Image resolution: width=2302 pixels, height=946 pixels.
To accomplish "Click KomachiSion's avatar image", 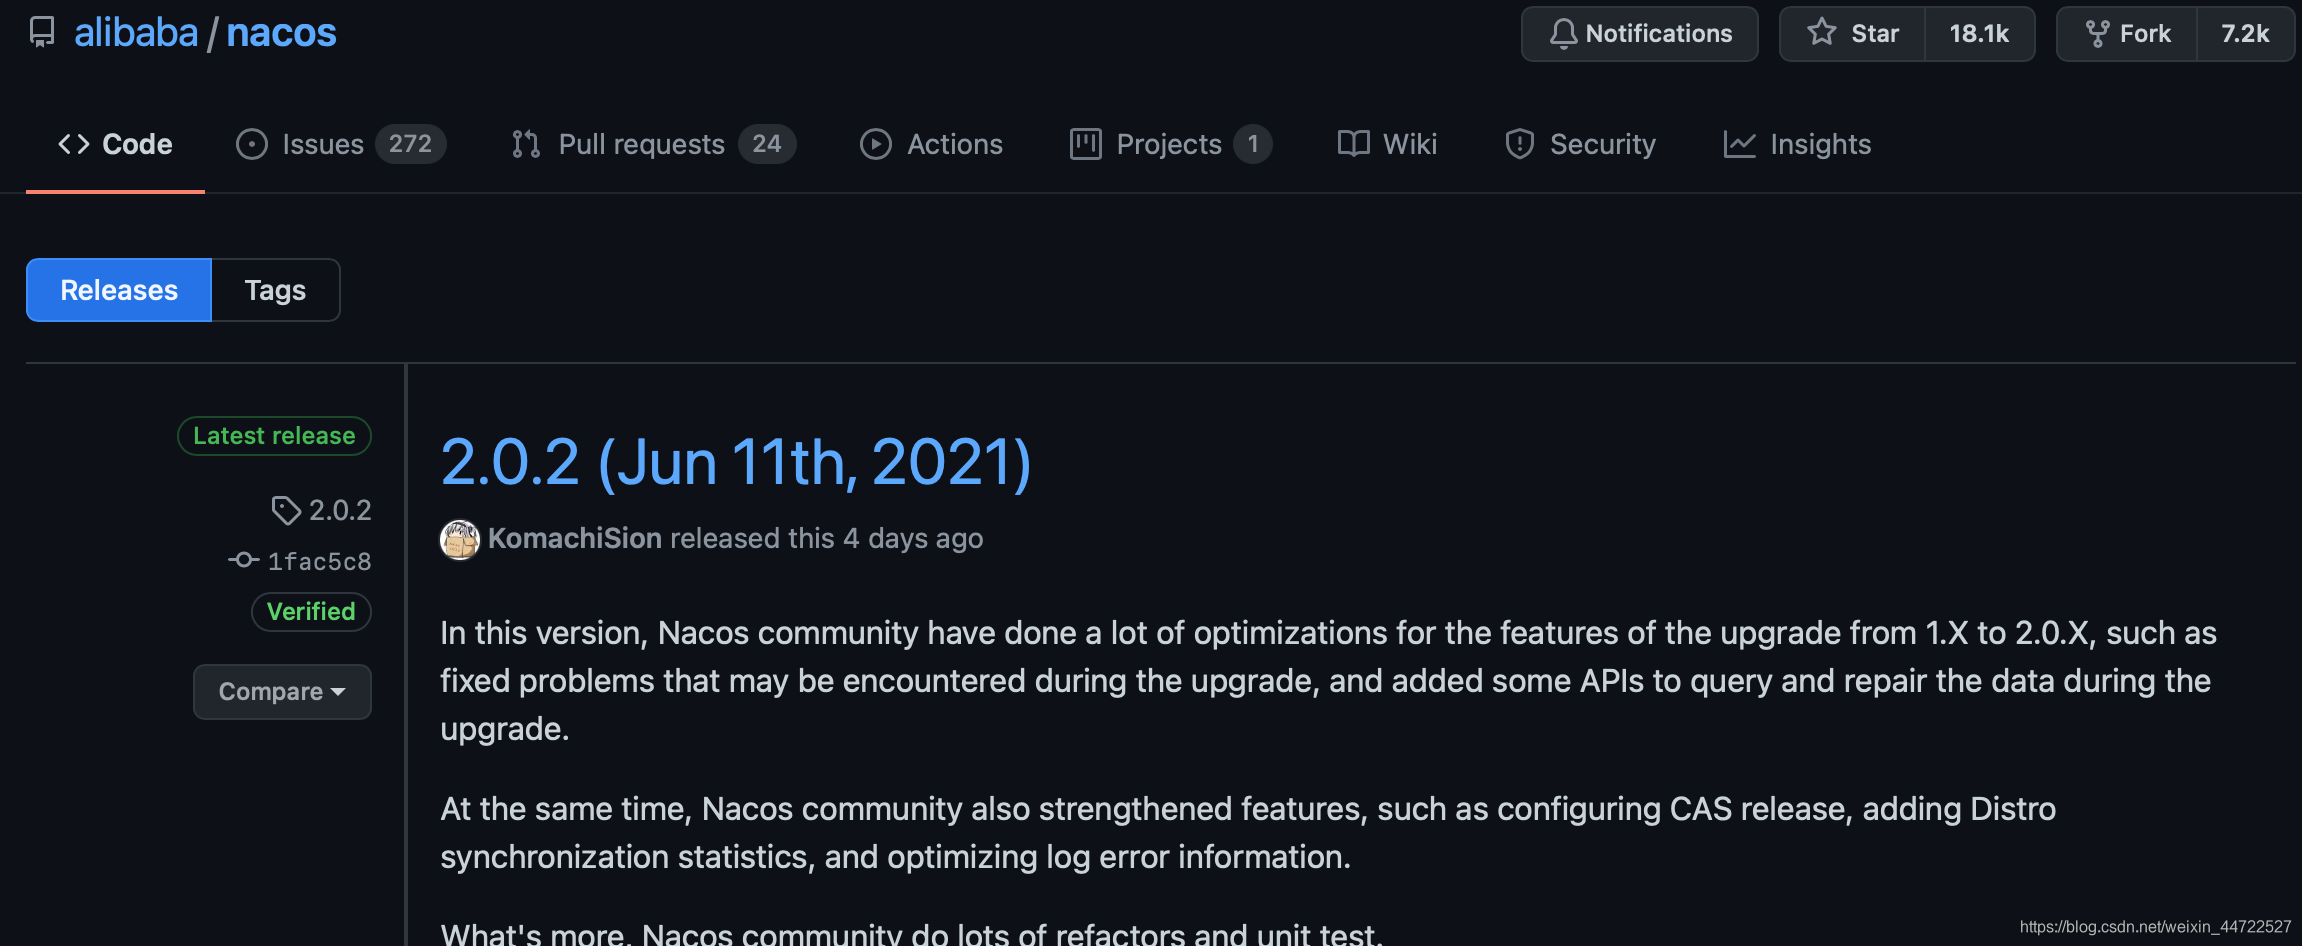I will (460, 540).
